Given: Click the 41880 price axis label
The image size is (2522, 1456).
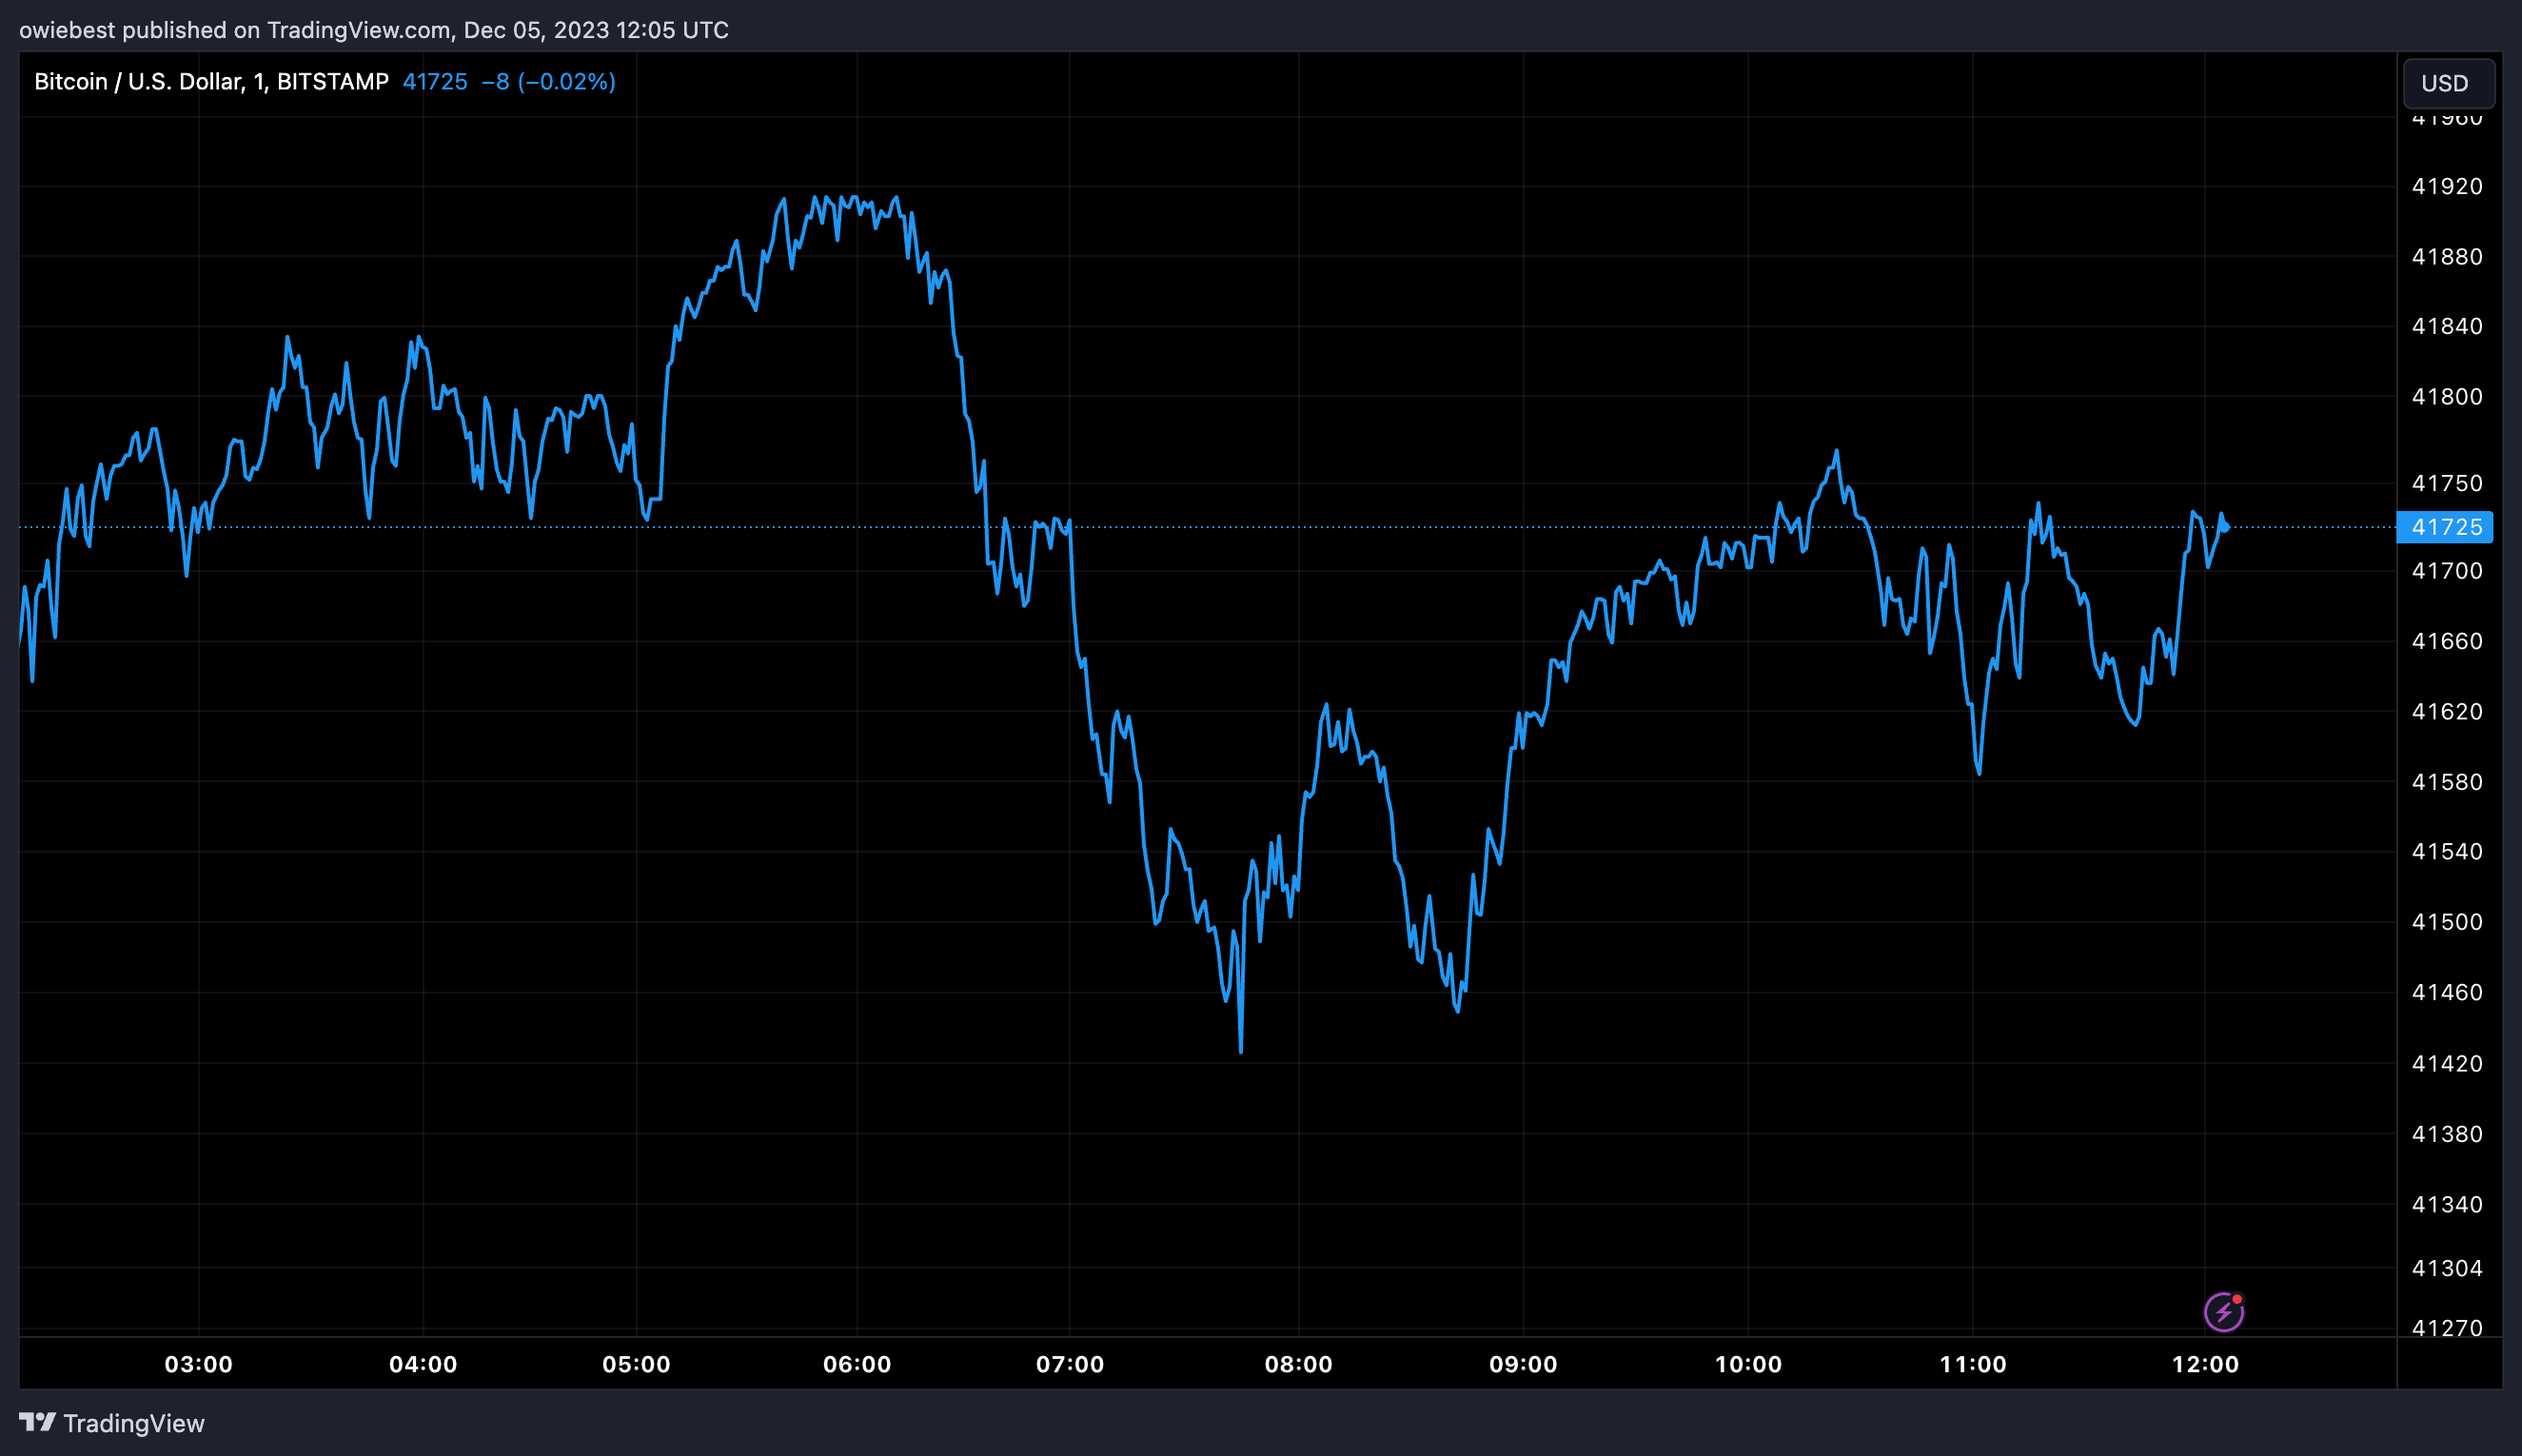Looking at the screenshot, I should [2447, 257].
